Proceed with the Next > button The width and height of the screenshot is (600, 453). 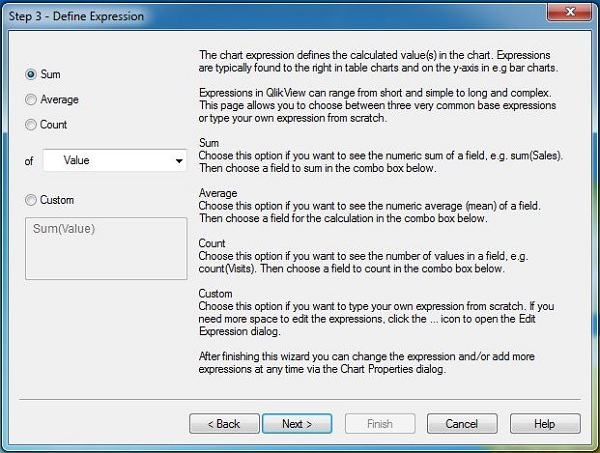point(297,424)
